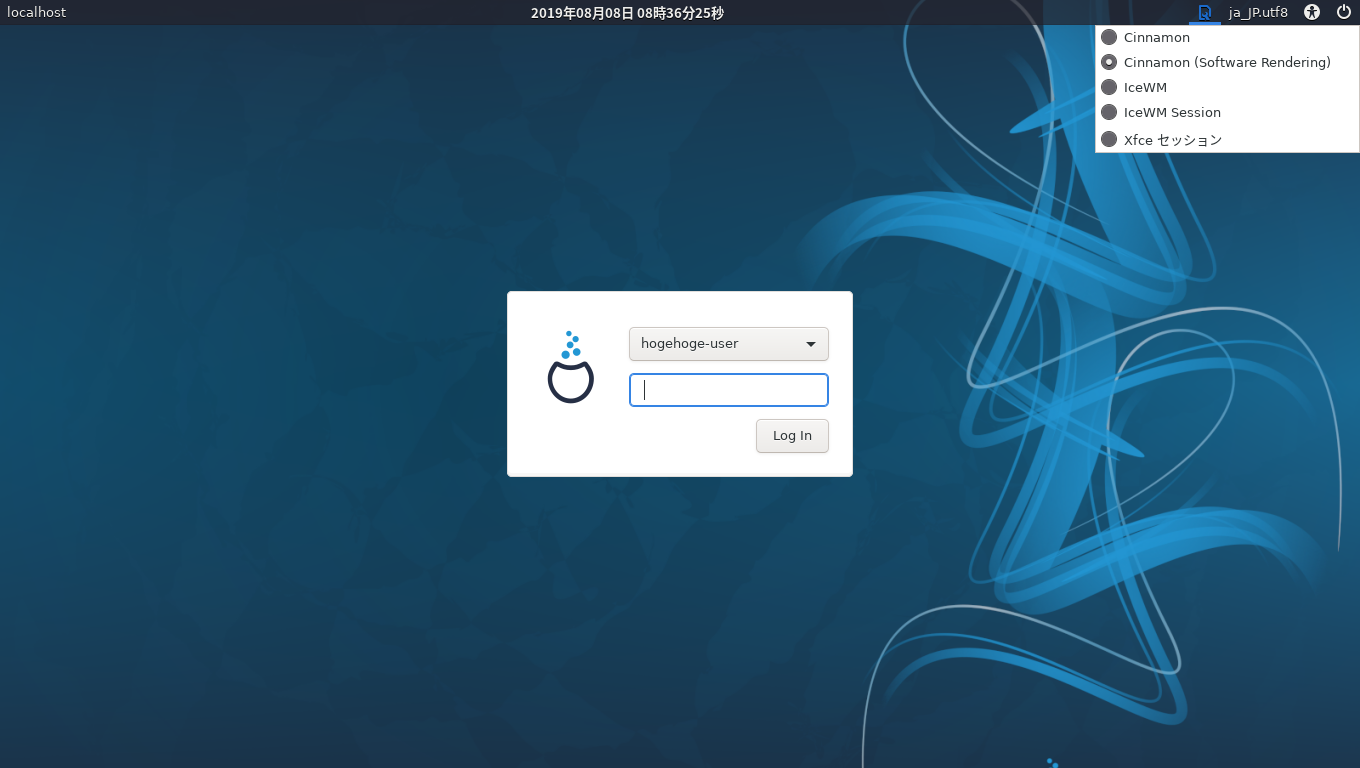
Task: Open the power menu icon
Action: [1343, 12]
